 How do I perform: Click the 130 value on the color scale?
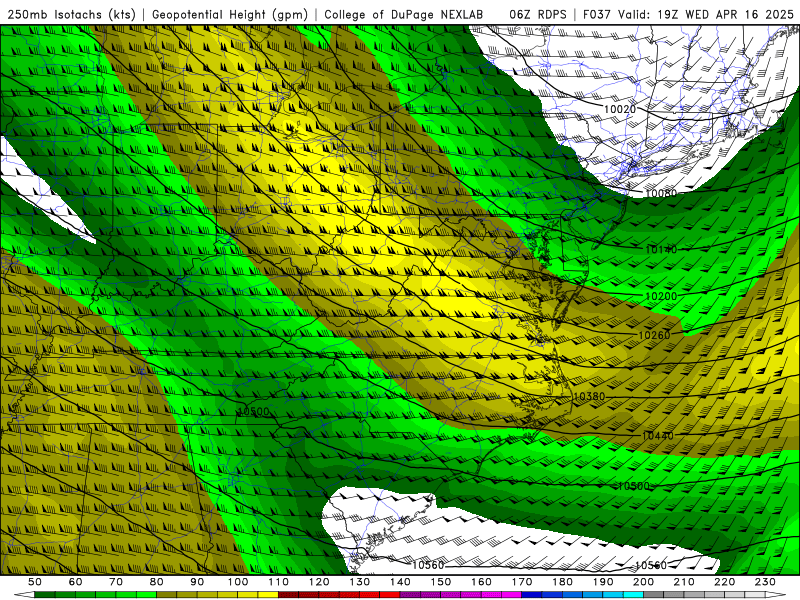[x=360, y=582]
